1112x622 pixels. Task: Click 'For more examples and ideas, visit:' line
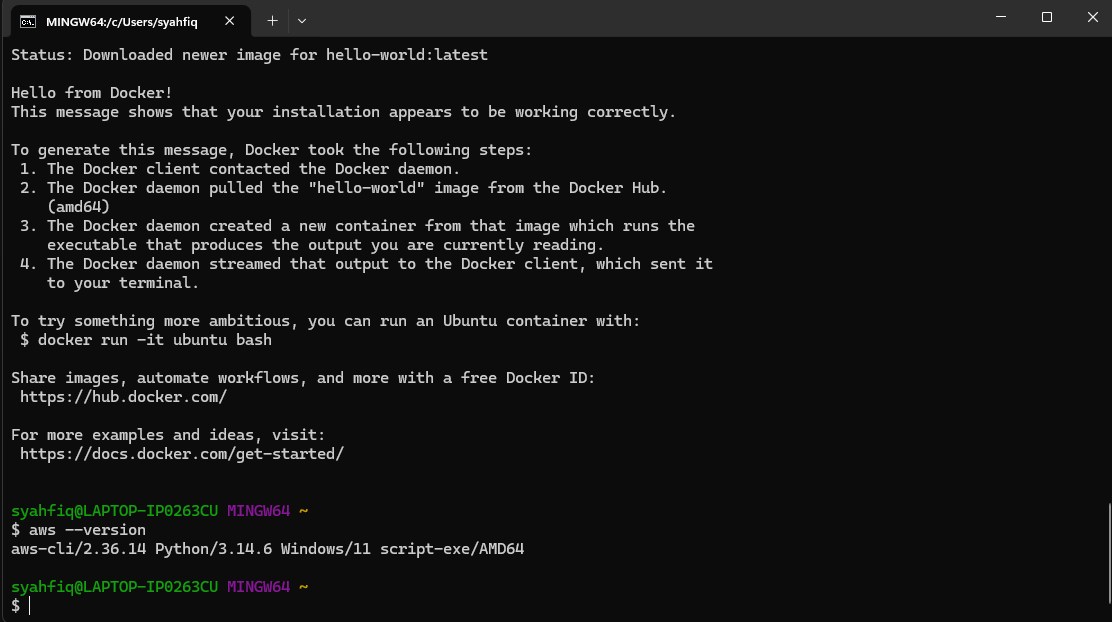click(x=168, y=435)
